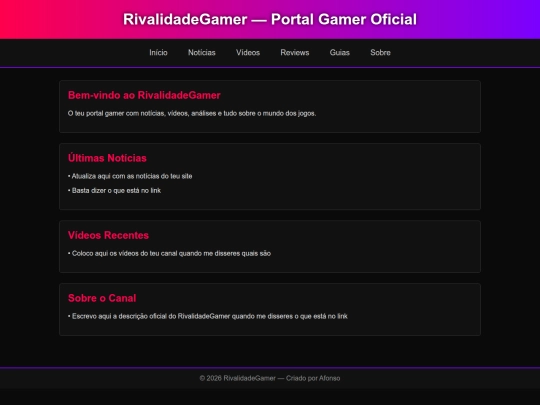Open the Vídeos nav item
540x405 pixels.
coord(248,52)
